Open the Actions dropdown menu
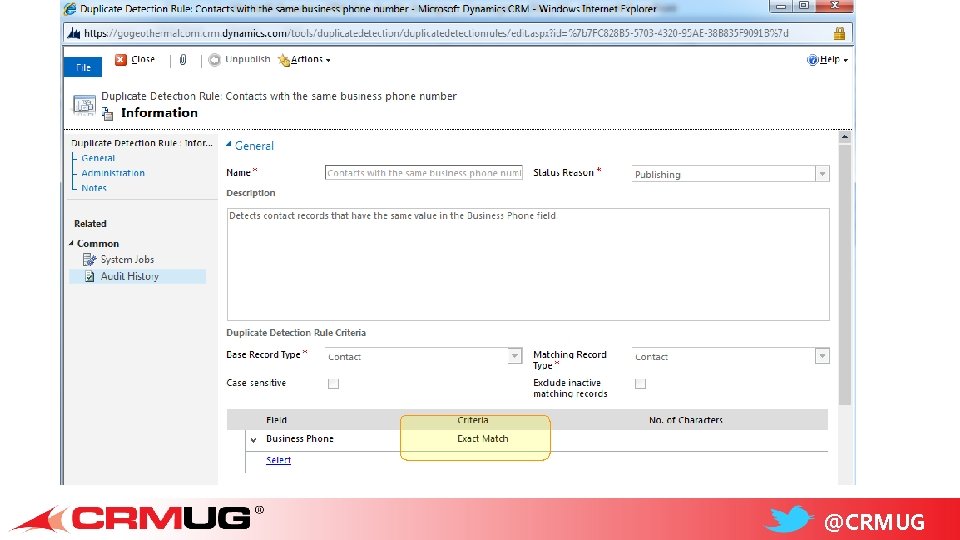 [304, 59]
